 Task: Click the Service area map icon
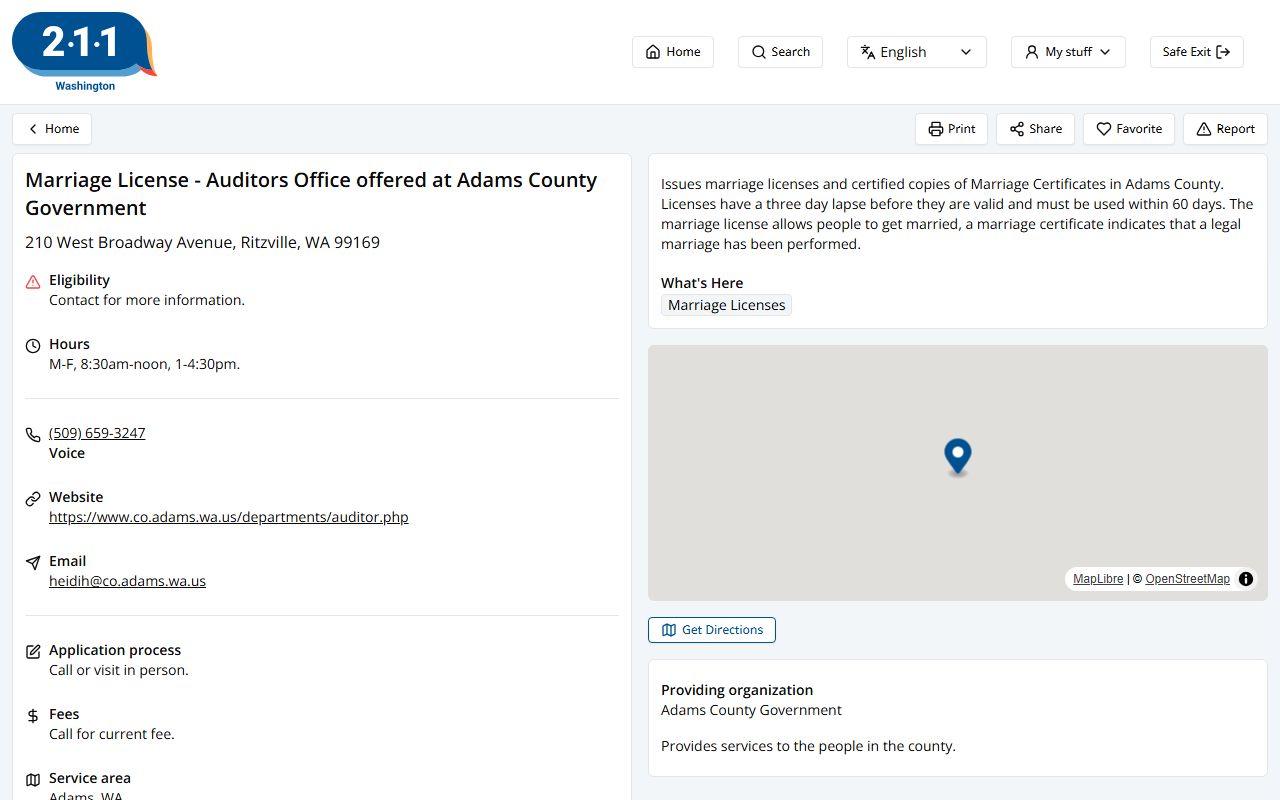33,780
